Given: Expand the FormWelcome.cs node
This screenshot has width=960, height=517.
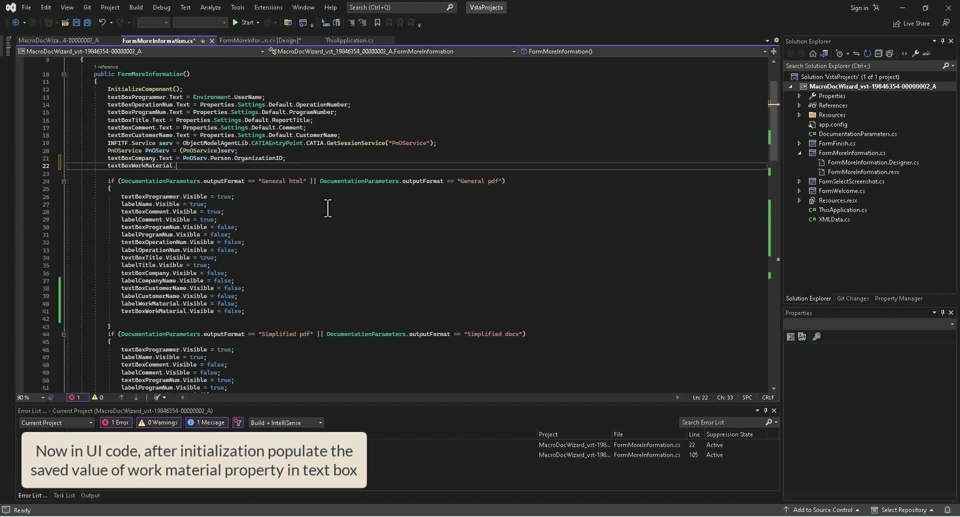Looking at the screenshot, I should coord(799,191).
